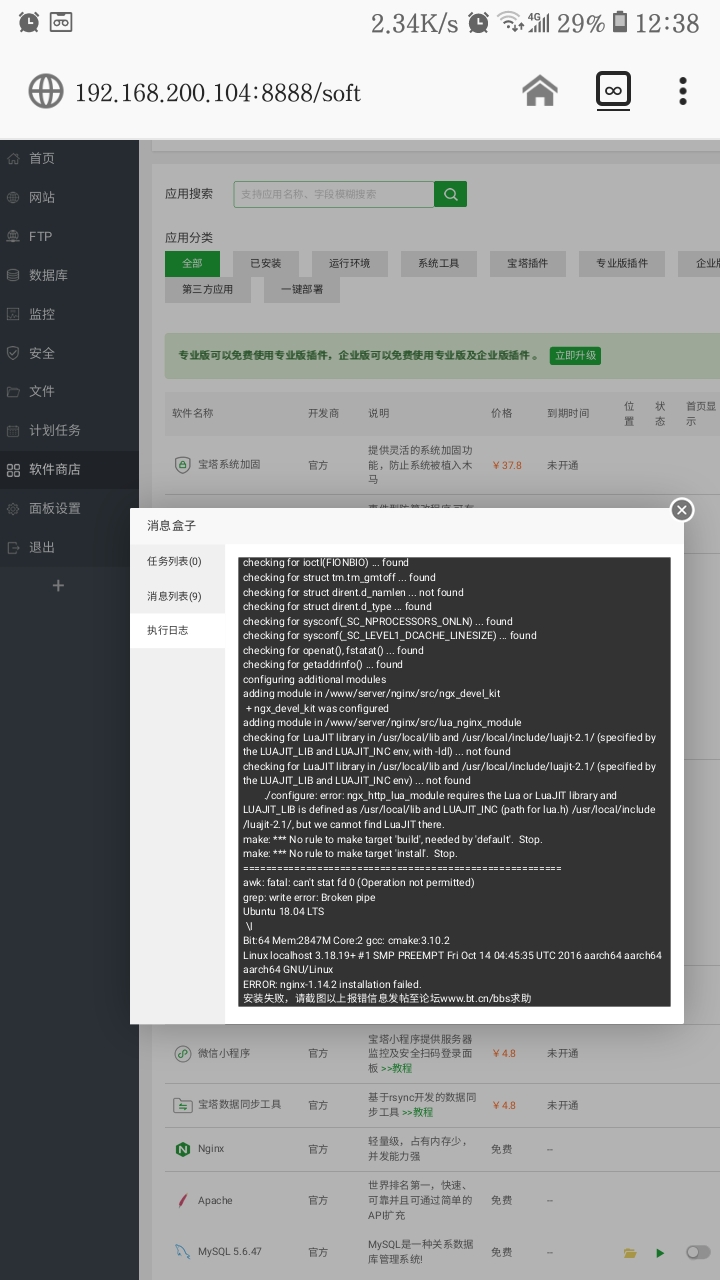Open the 教程 link for 微信小程序
The height and width of the screenshot is (1280, 720).
coord(396,1068)
